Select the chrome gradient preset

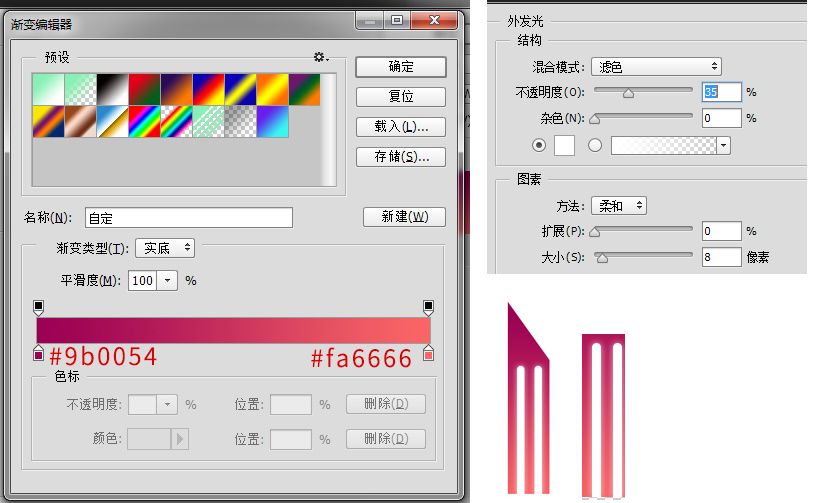[x=112, y=122]
